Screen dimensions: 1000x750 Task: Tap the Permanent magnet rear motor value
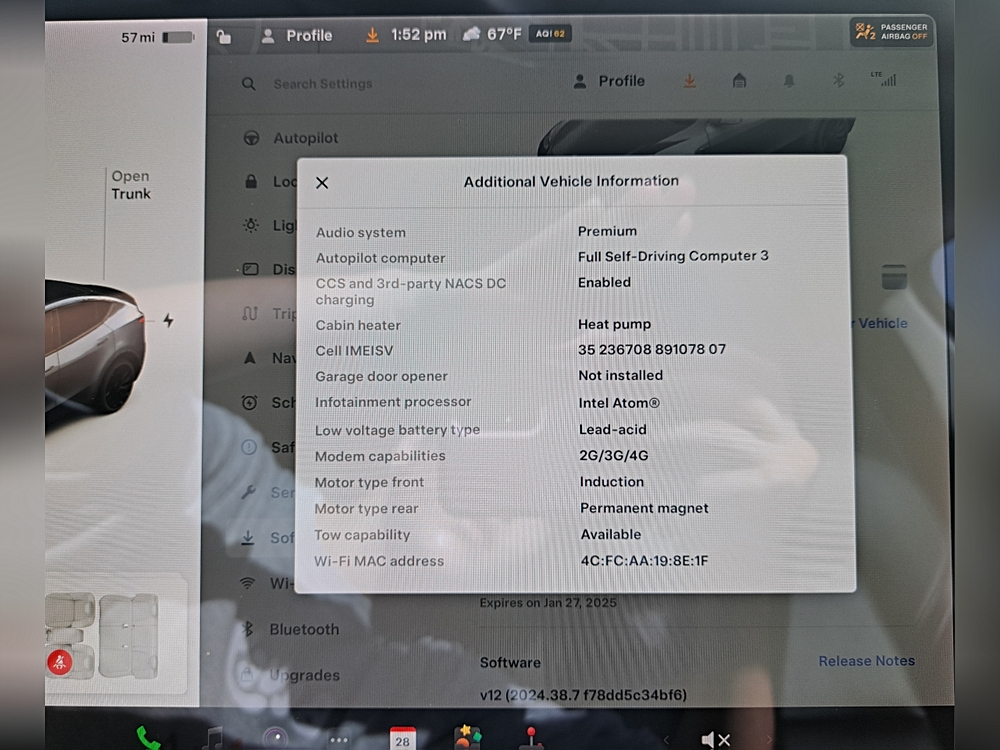[x=644, y=508]
